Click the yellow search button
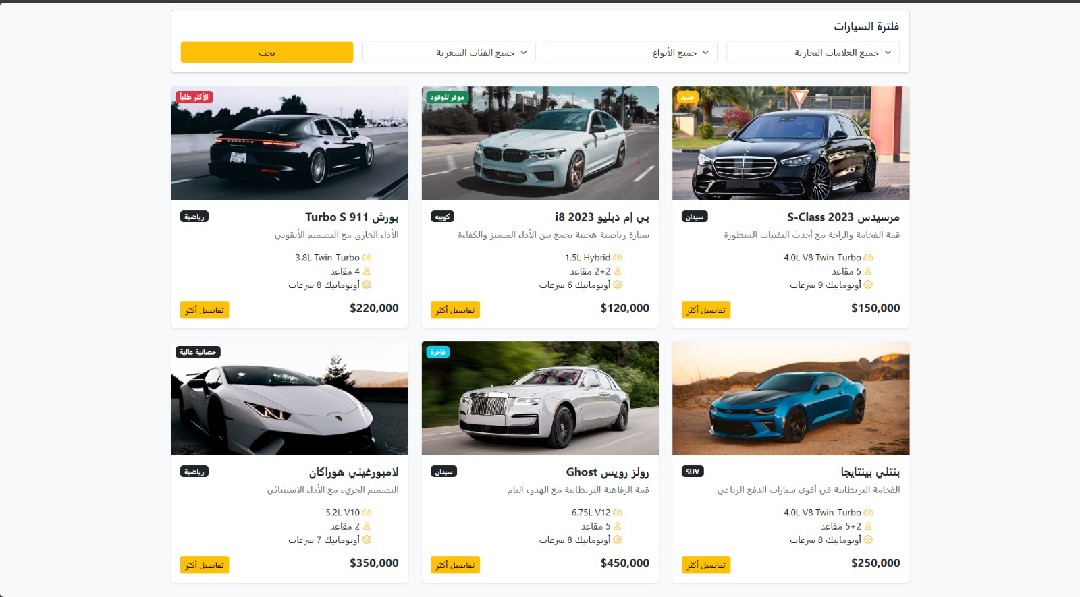The height and width of the screenshot is (597, 1080). pyautogui.click(x=267, y=52)
